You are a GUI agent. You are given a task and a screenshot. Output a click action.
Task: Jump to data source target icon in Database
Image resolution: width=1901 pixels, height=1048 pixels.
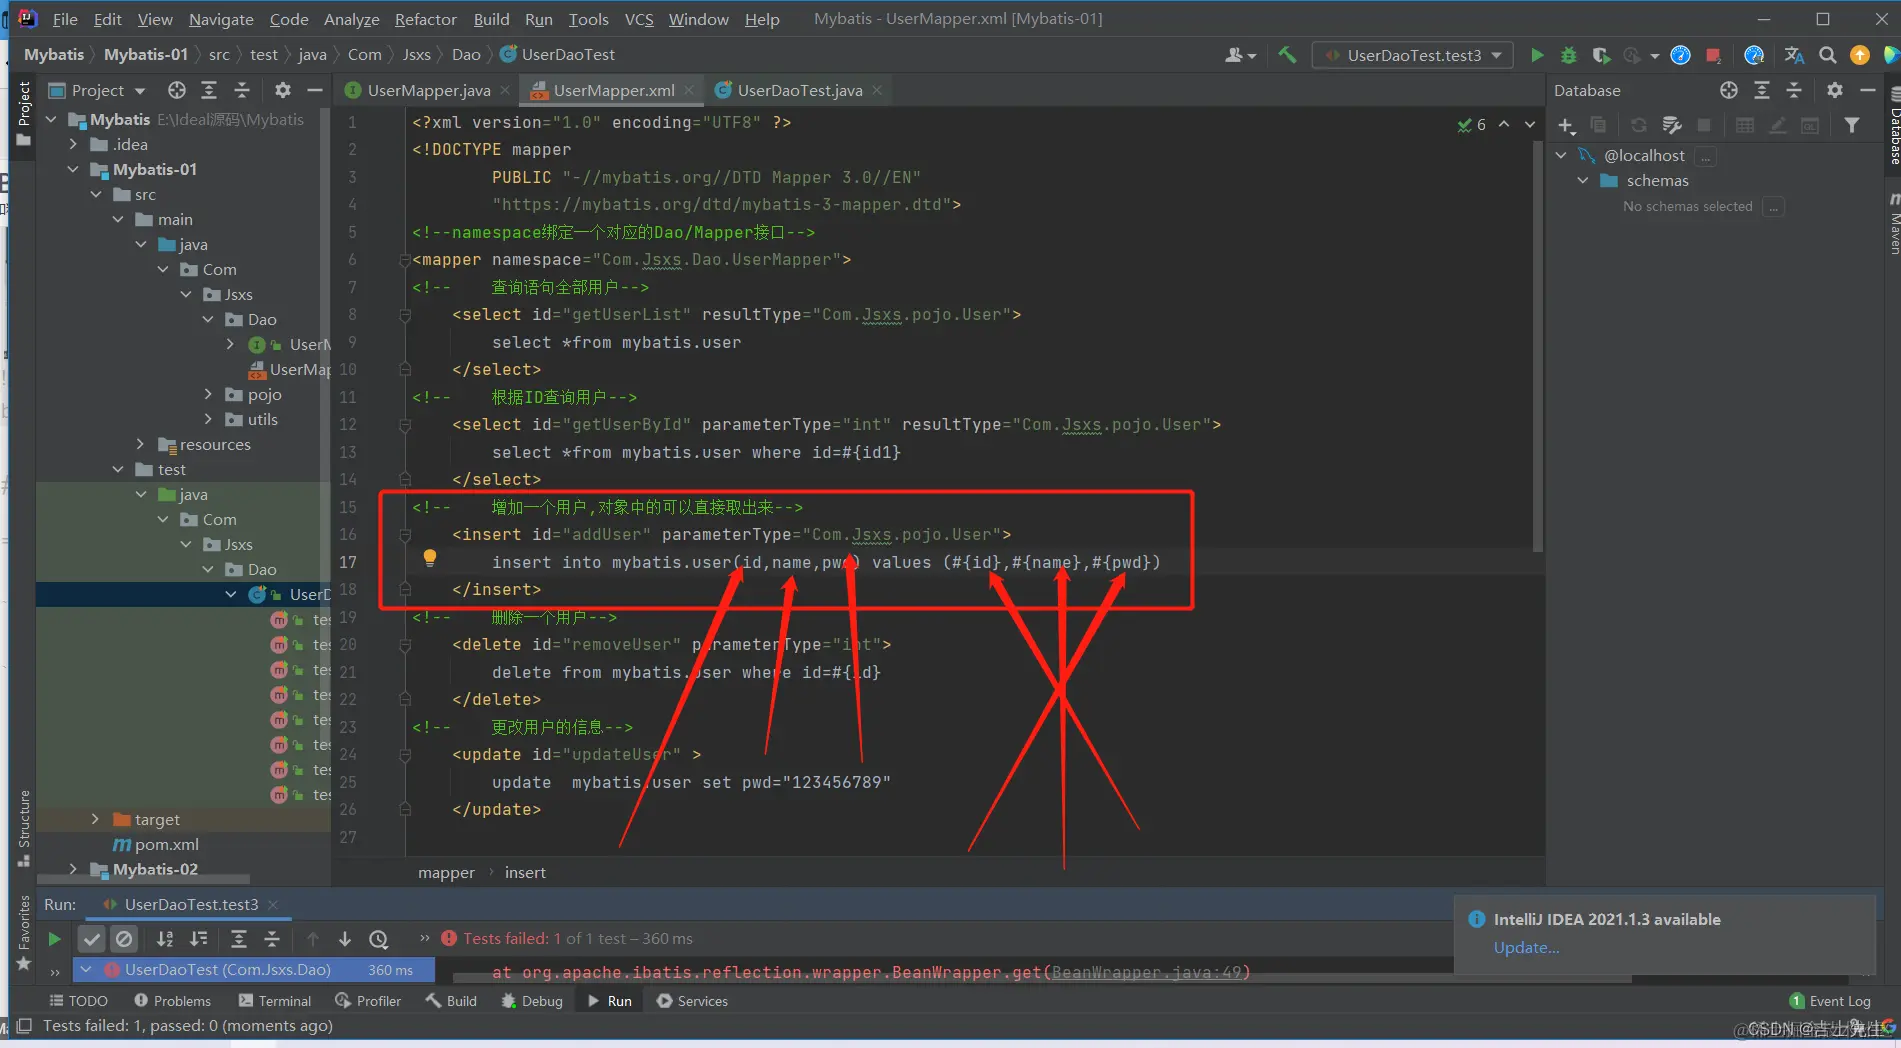(x=1729, y=90)
